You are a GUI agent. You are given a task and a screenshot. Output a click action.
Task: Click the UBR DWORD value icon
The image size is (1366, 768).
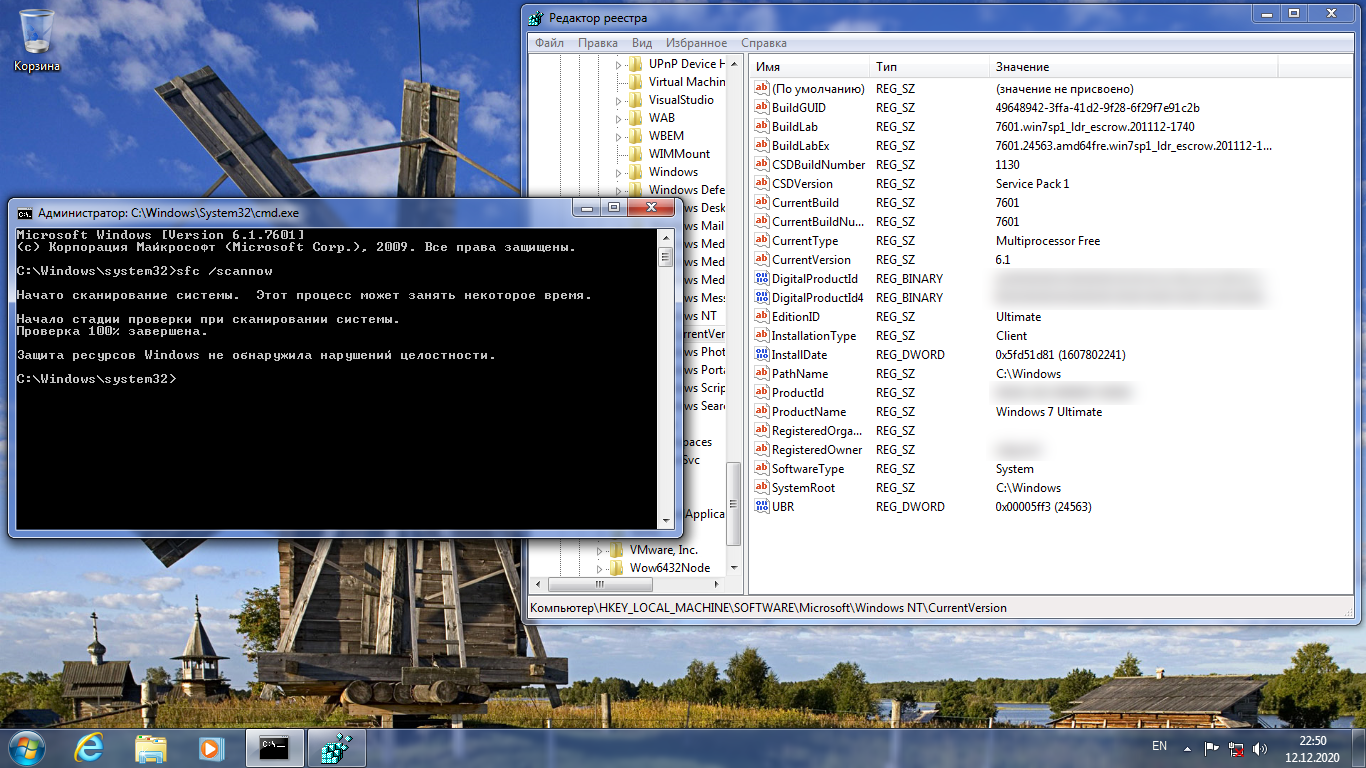pyautogui.click(x=762, y=506)
